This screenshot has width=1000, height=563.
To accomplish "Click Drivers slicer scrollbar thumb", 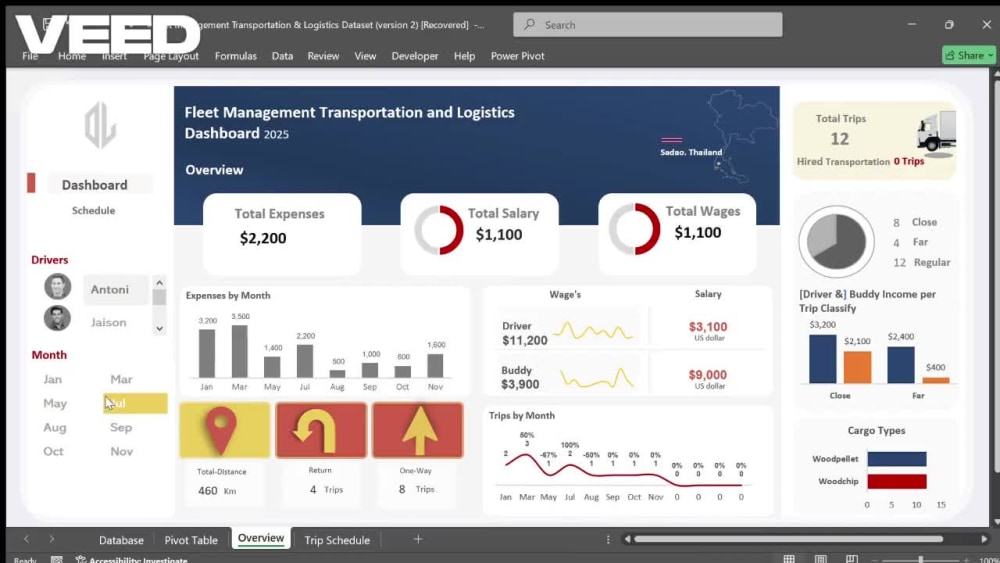I will tap(159, 298).
